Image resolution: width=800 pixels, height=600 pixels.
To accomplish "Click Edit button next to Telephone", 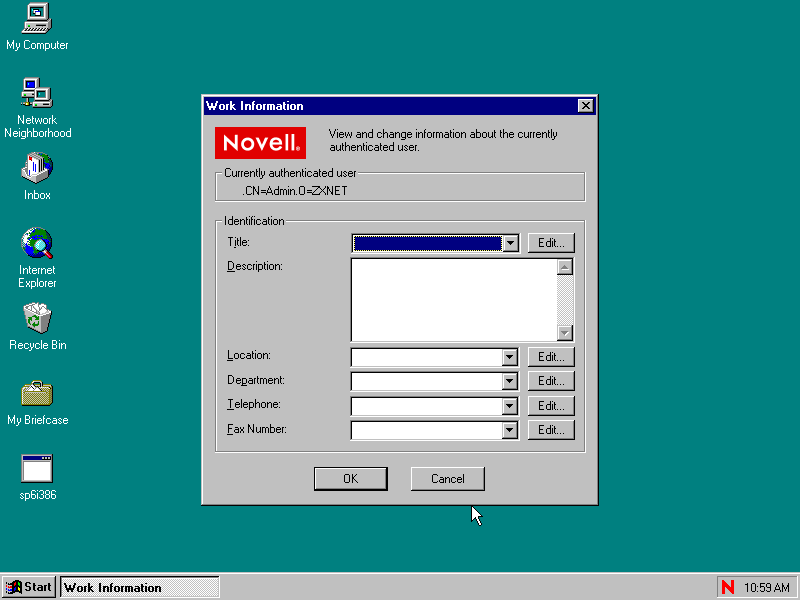I will (551, 406).
